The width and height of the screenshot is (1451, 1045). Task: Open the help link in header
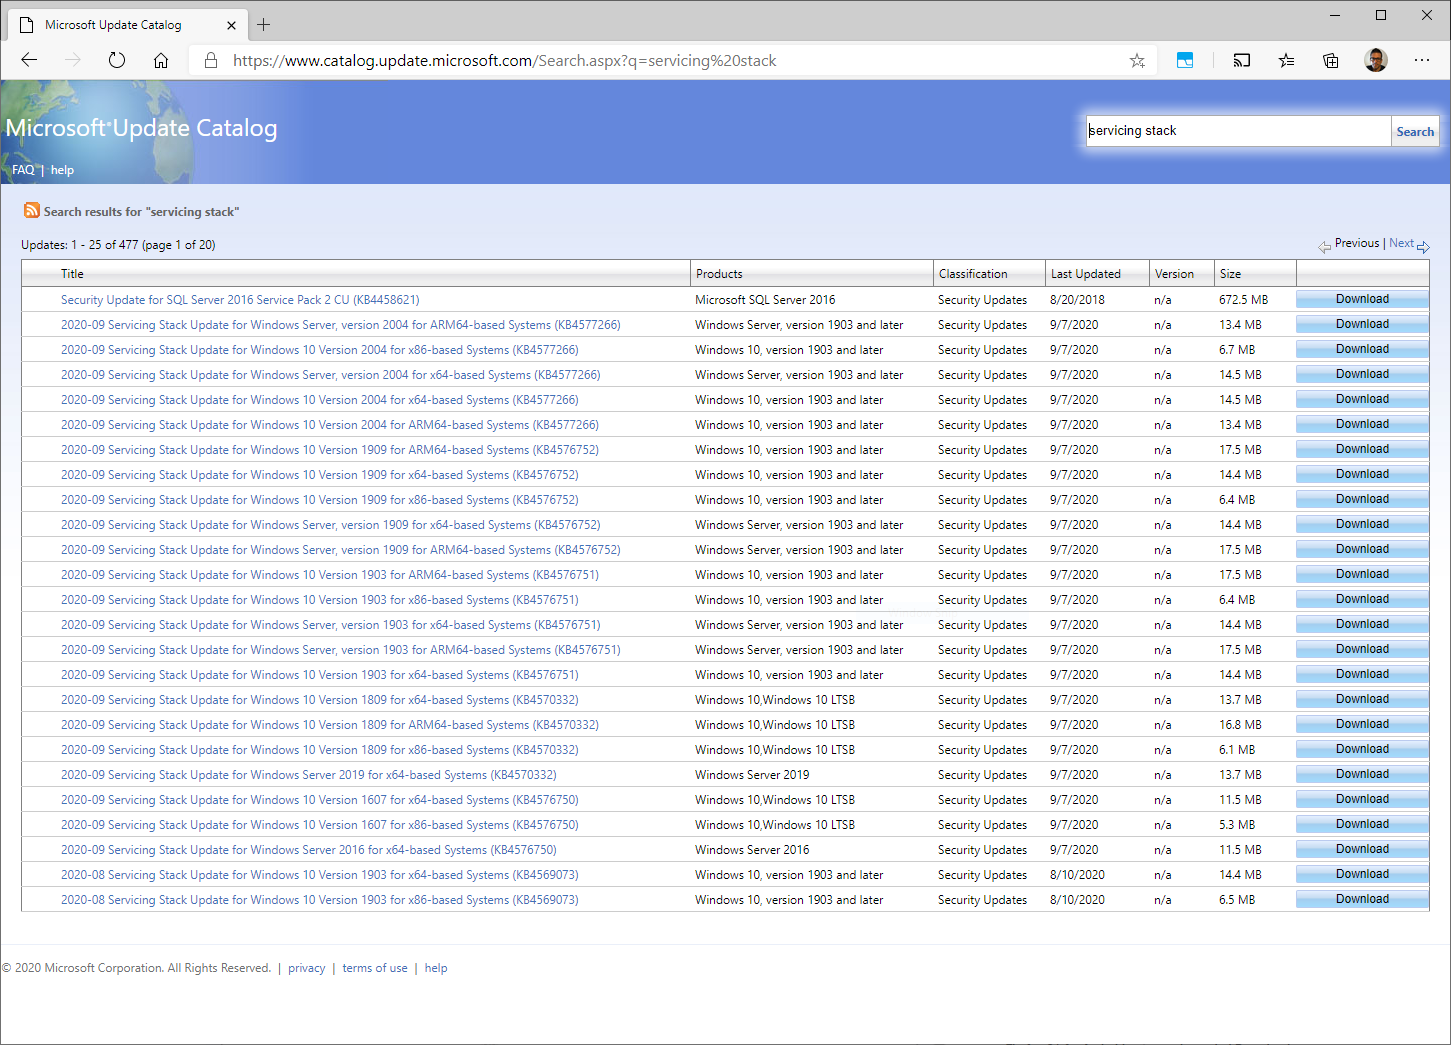(62, 170)
